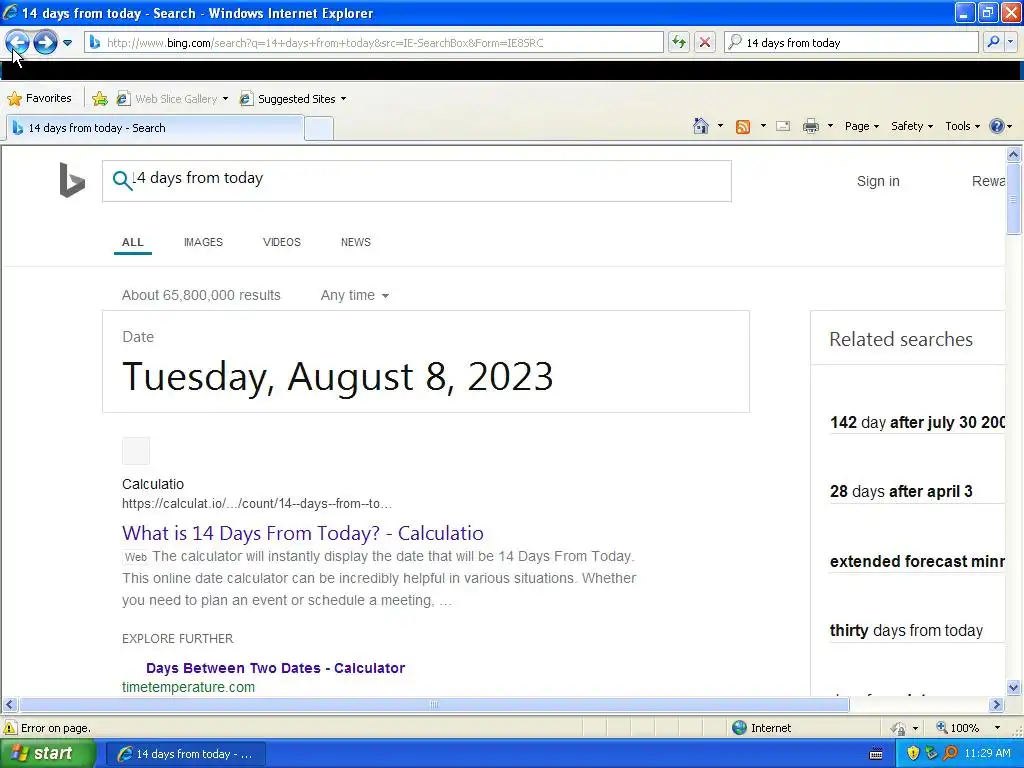
Task: Click the IE toolbar search box
Action: 852,43
